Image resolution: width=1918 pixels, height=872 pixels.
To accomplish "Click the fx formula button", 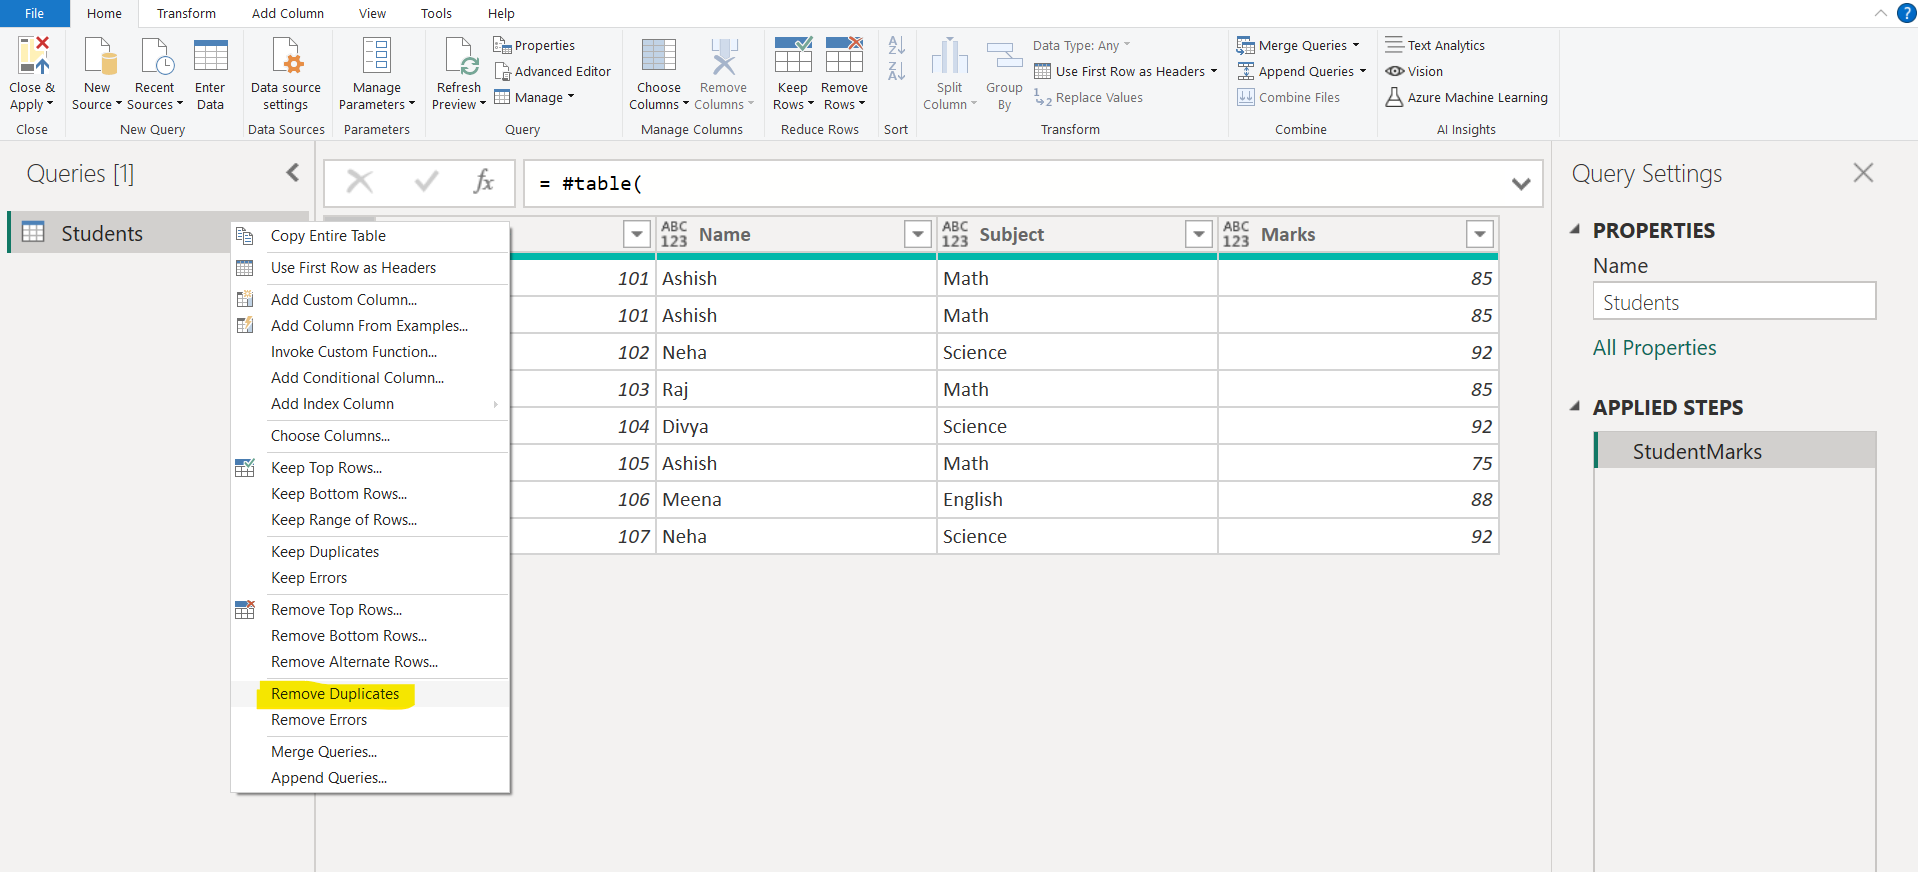I will 484,182.
